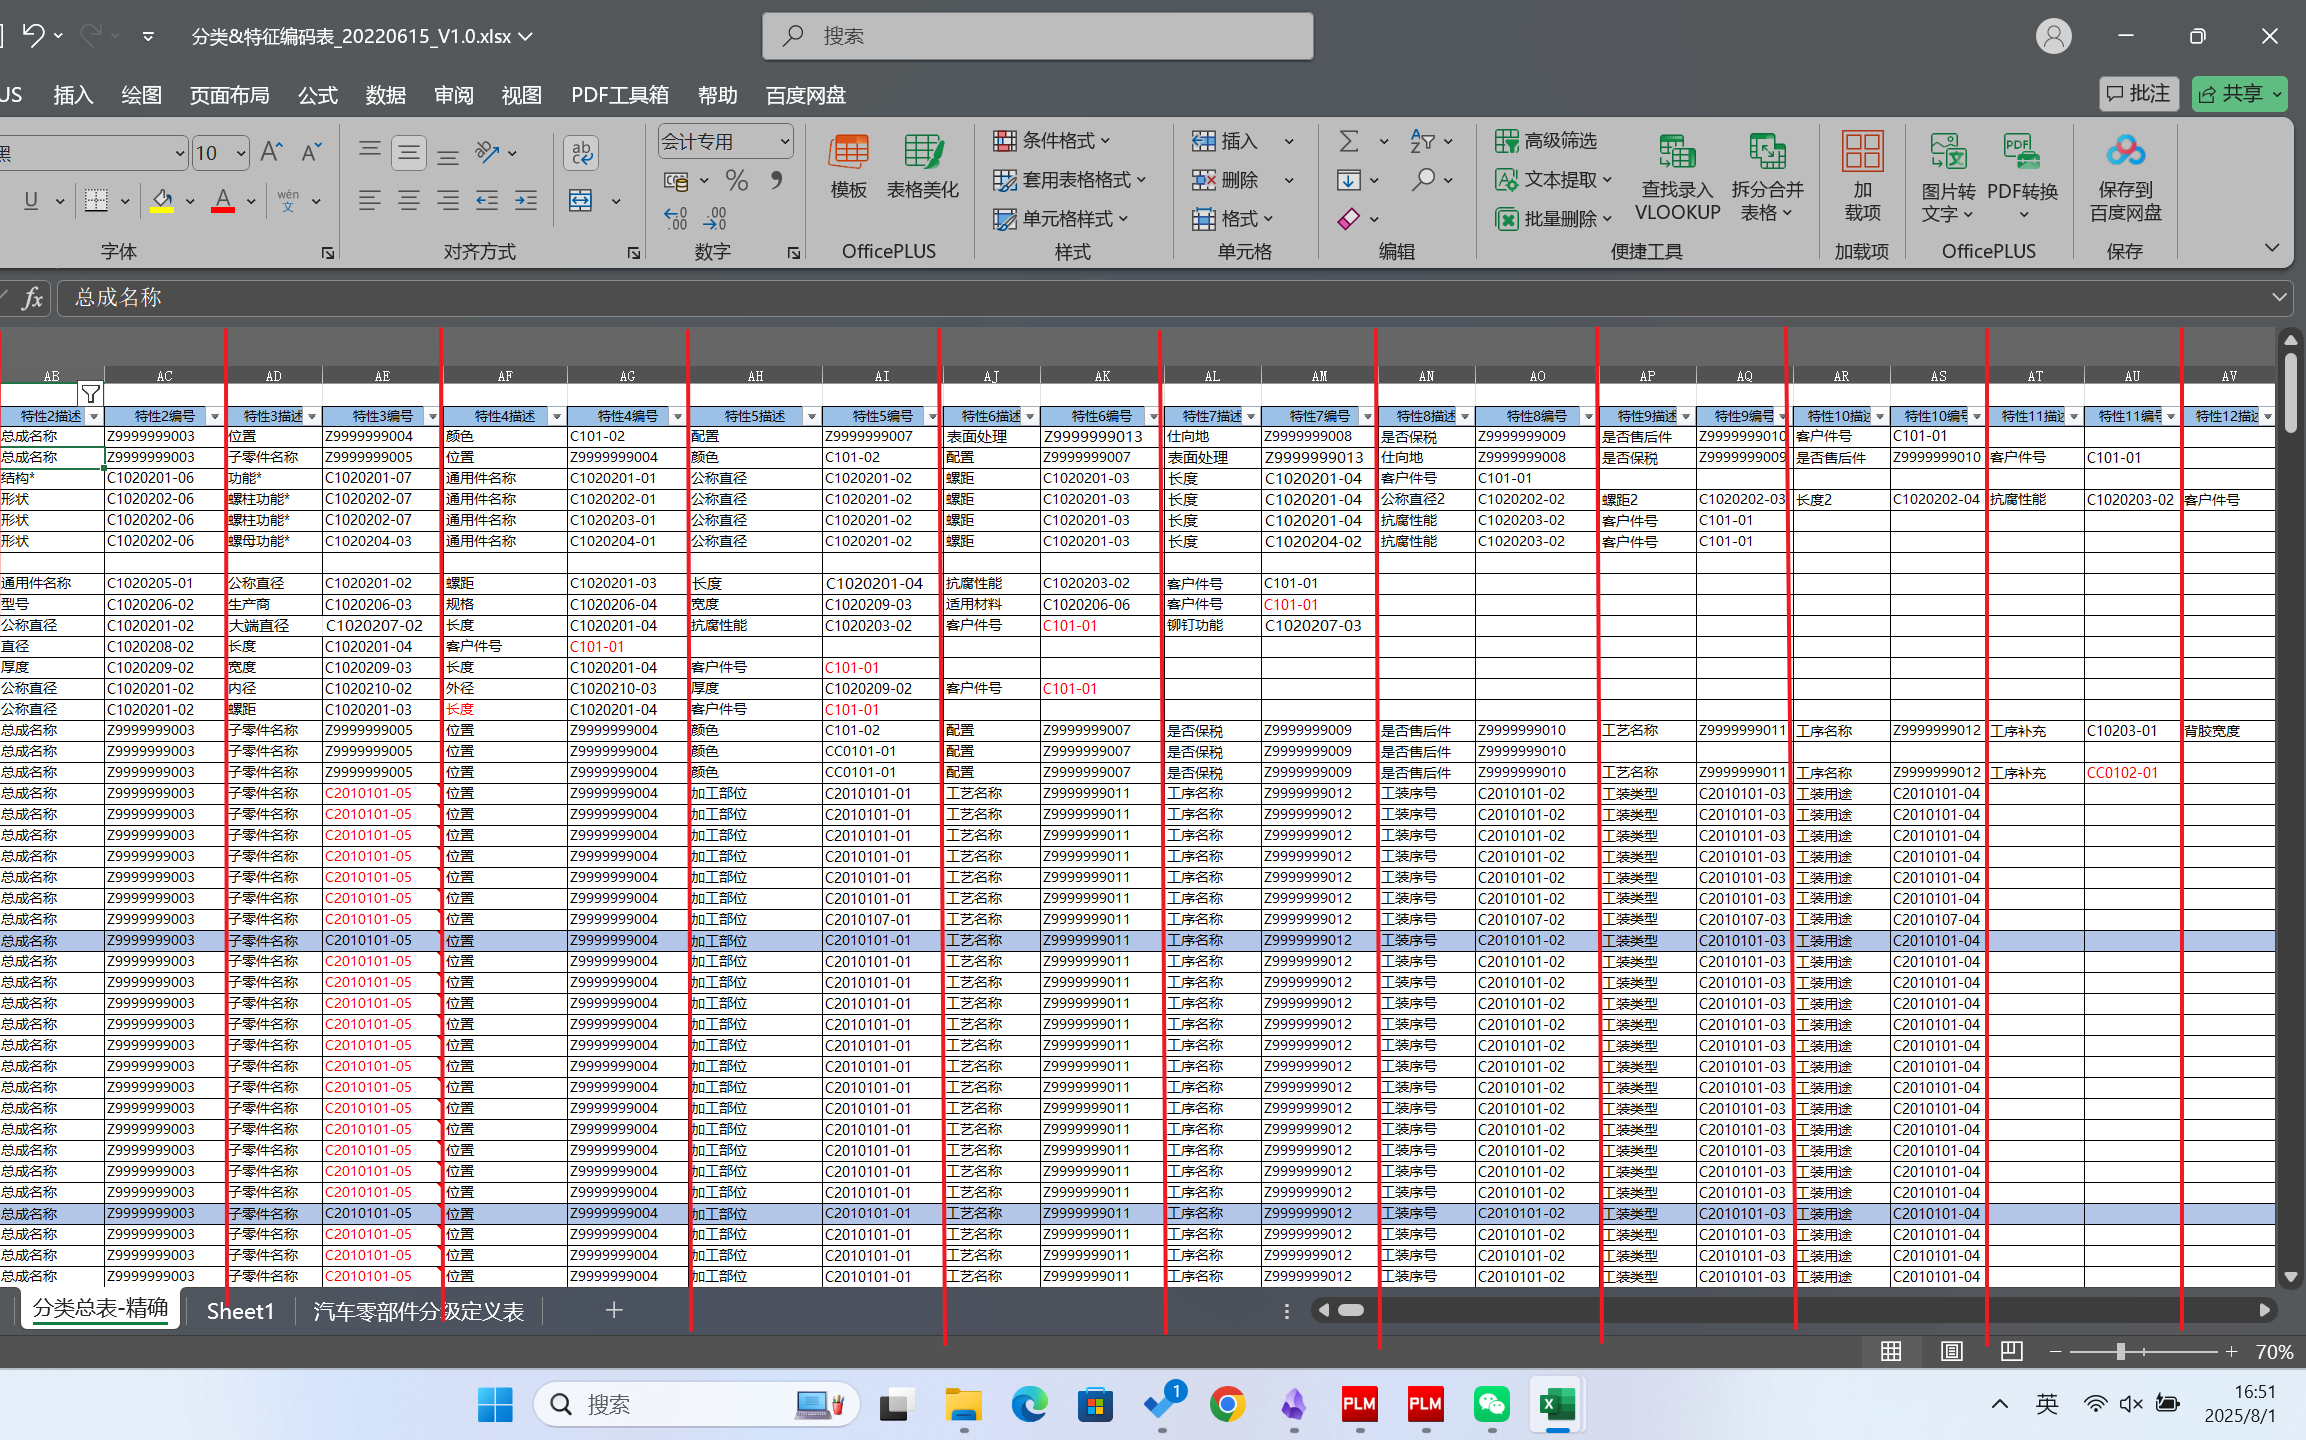Increase font size with the larger A icon
This screenshot has width=2306, height=1440.
point(271,152)
